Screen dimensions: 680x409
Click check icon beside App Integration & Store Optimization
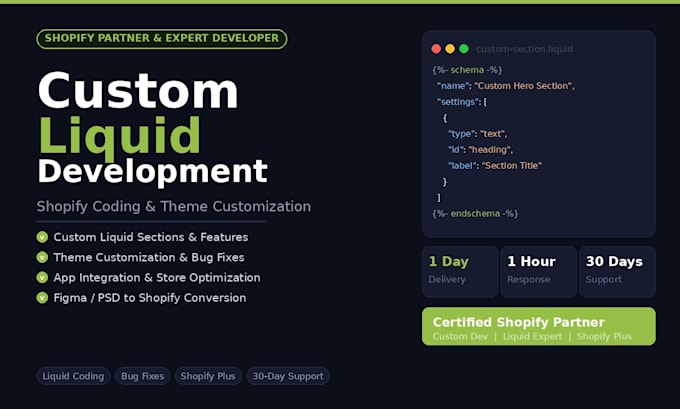click(x=42, y=278)
